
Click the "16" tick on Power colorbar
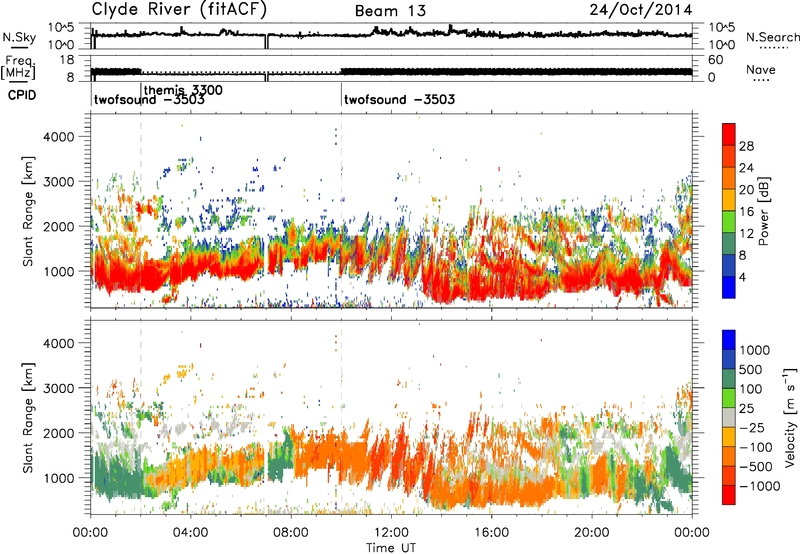746,212
